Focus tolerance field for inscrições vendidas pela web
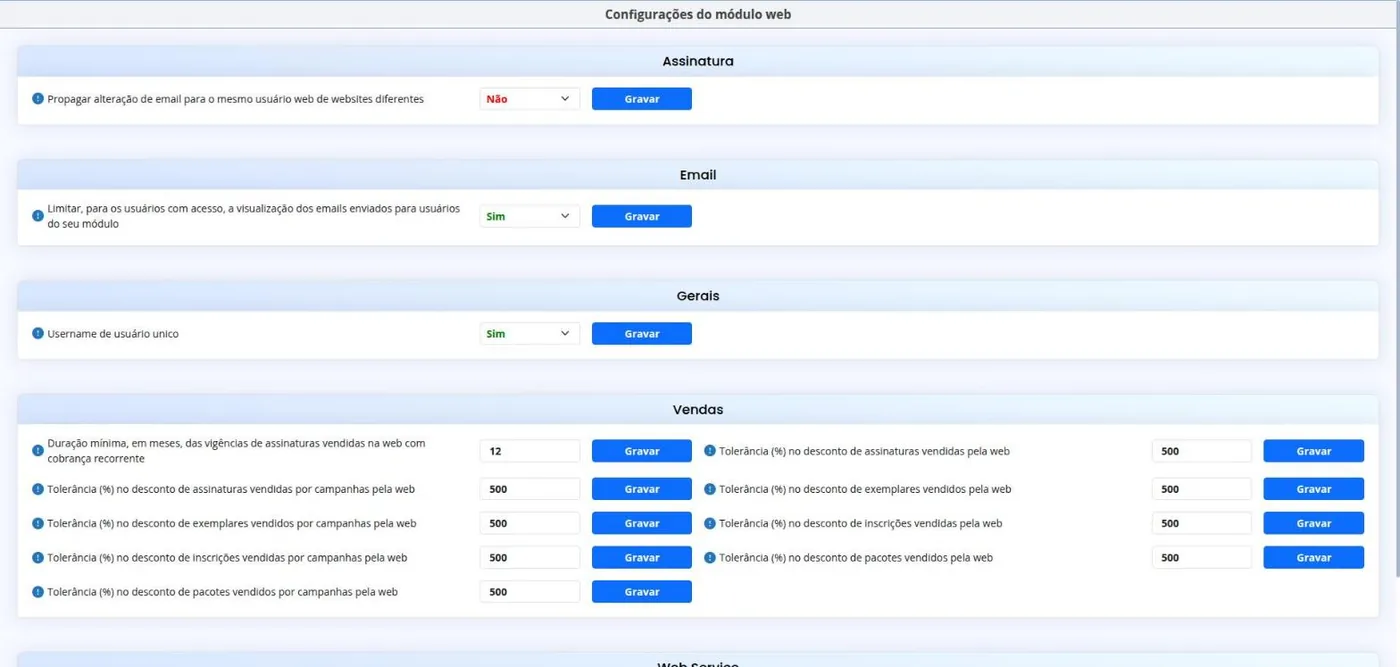 [x=1202, y=523]
